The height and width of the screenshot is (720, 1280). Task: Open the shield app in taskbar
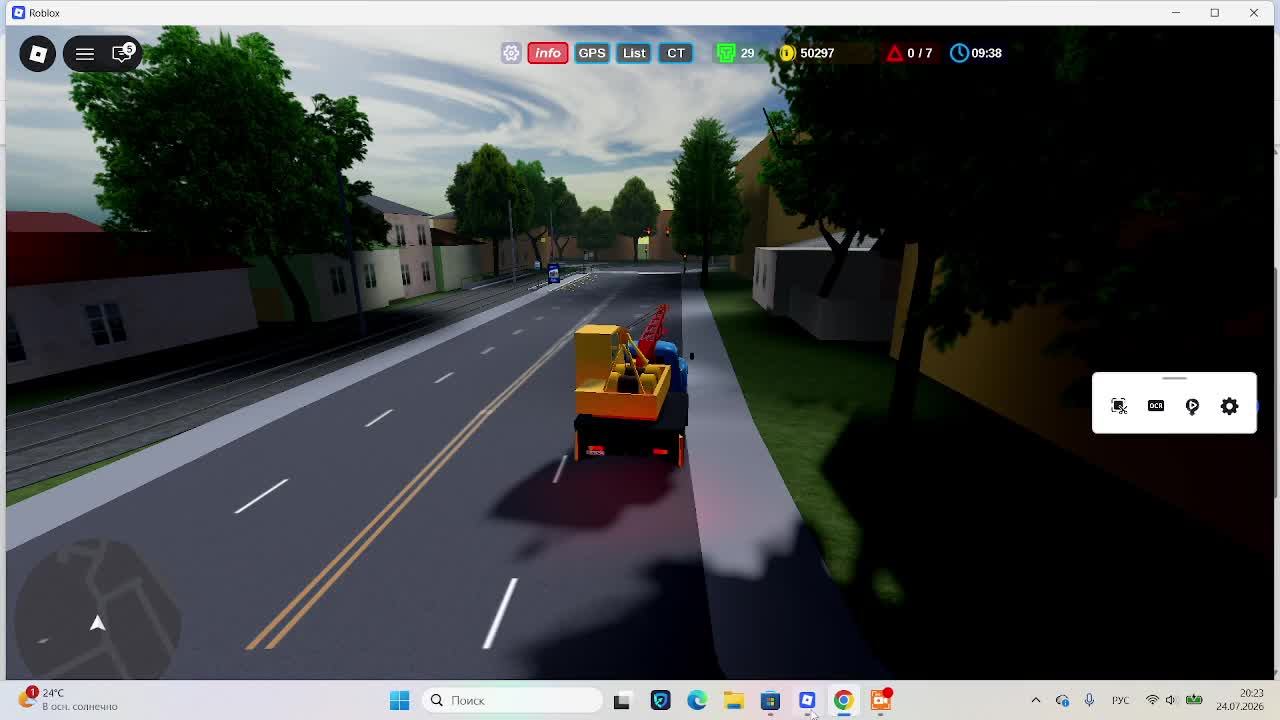click(x=660, y=701)
